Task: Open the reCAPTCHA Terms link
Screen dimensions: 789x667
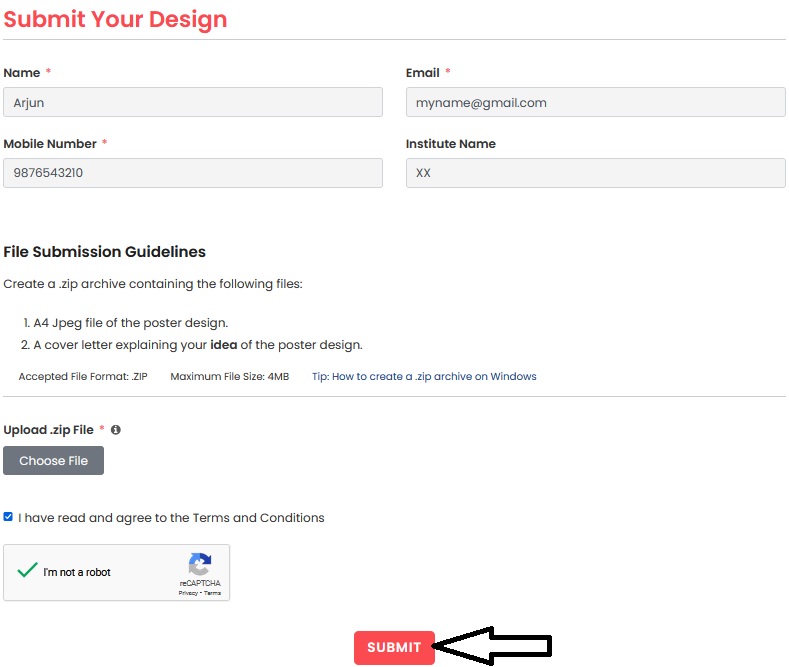Action: coord(212,593)
